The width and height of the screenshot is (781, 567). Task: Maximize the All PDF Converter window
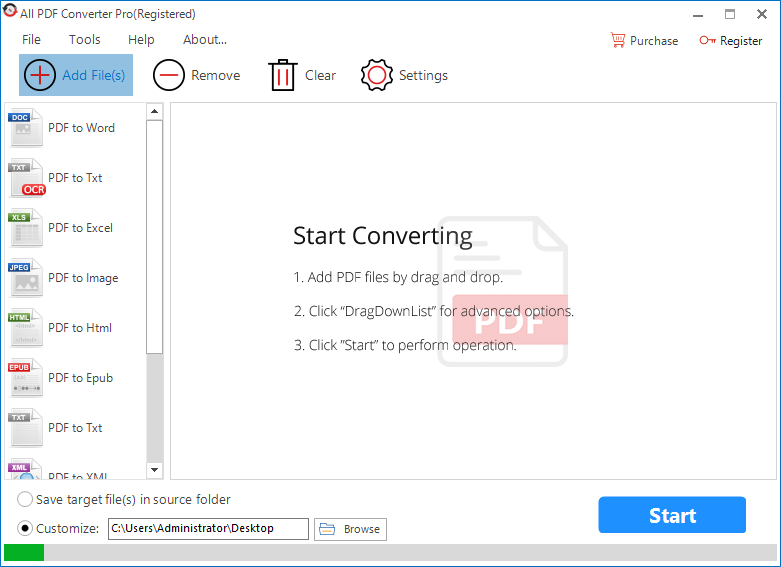click(x=730, y=14)
